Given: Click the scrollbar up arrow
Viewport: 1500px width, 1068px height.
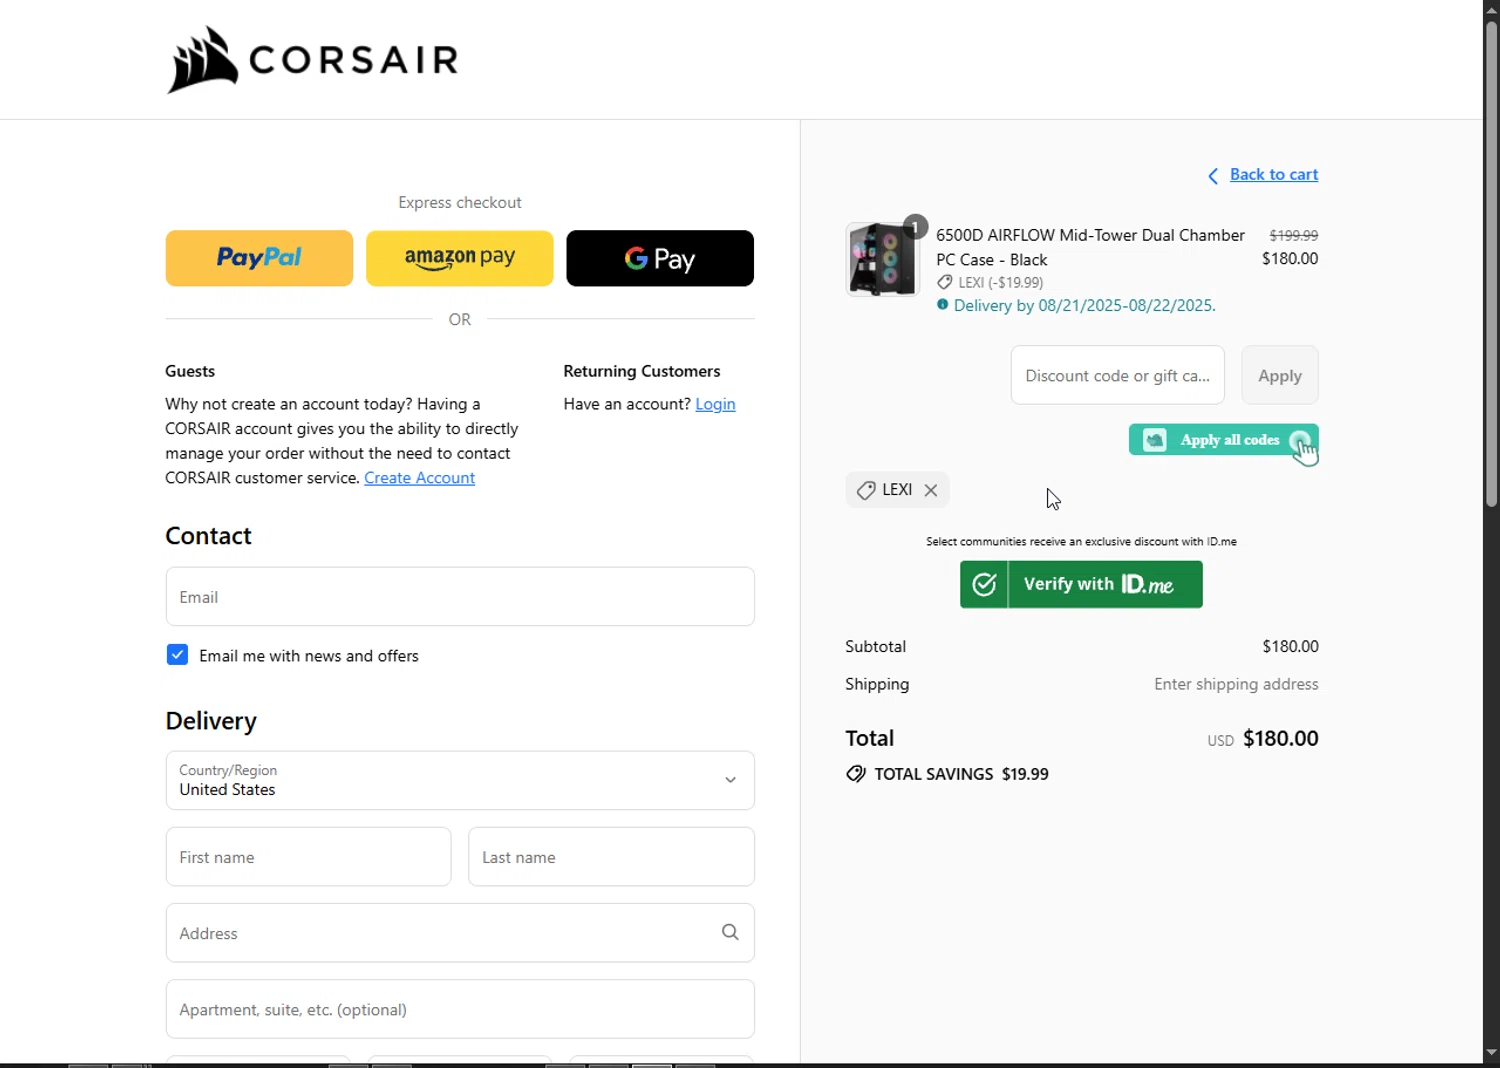Looking at the screenshot, I should (1491, 9).
